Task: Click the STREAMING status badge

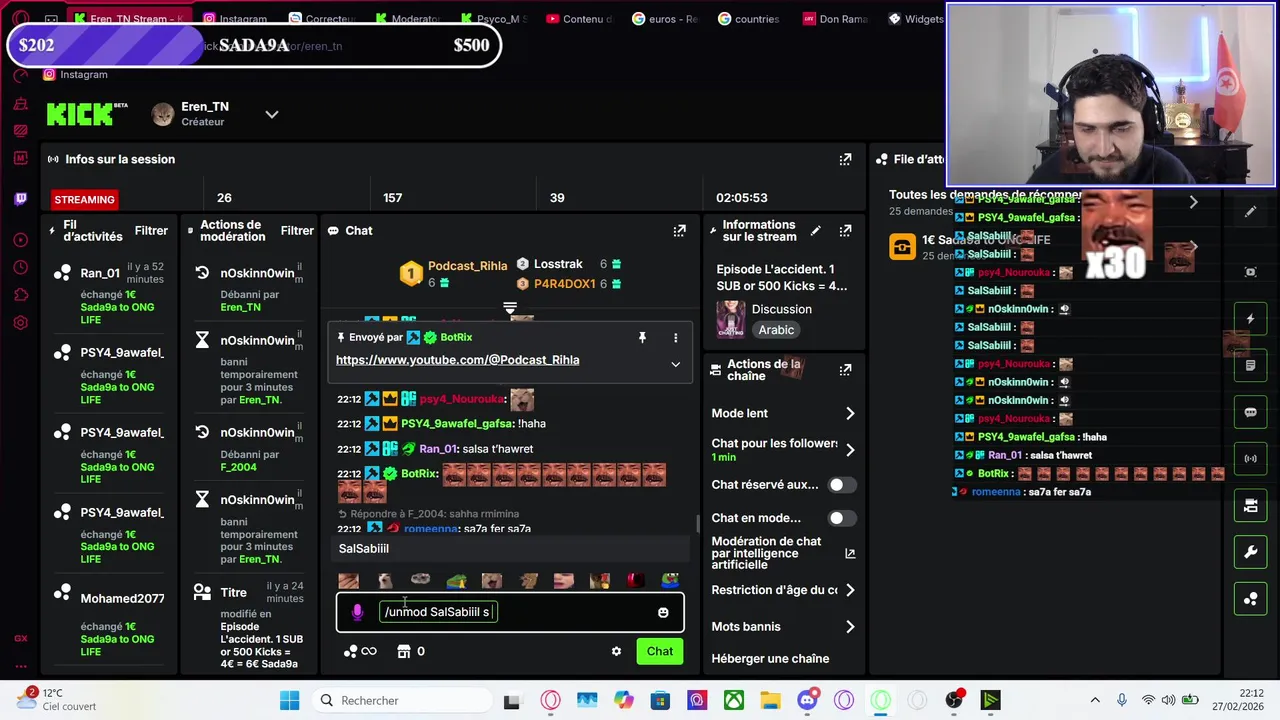Action: coord(84,200)
